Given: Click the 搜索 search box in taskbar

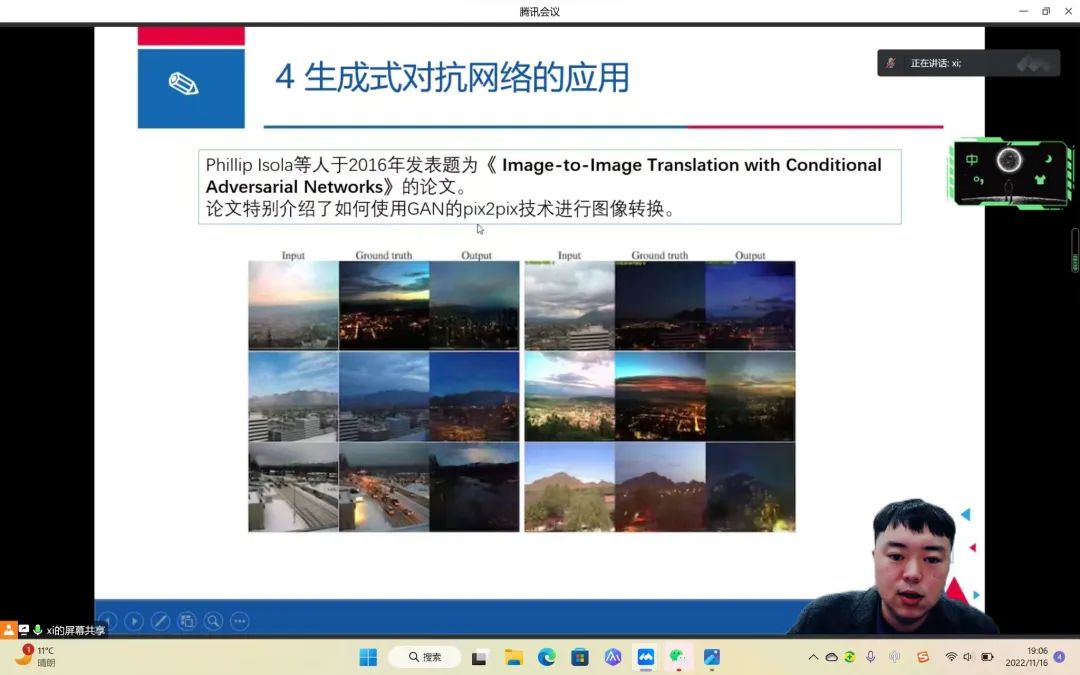Looking at the screenshot, I should (x=424, y=657).
